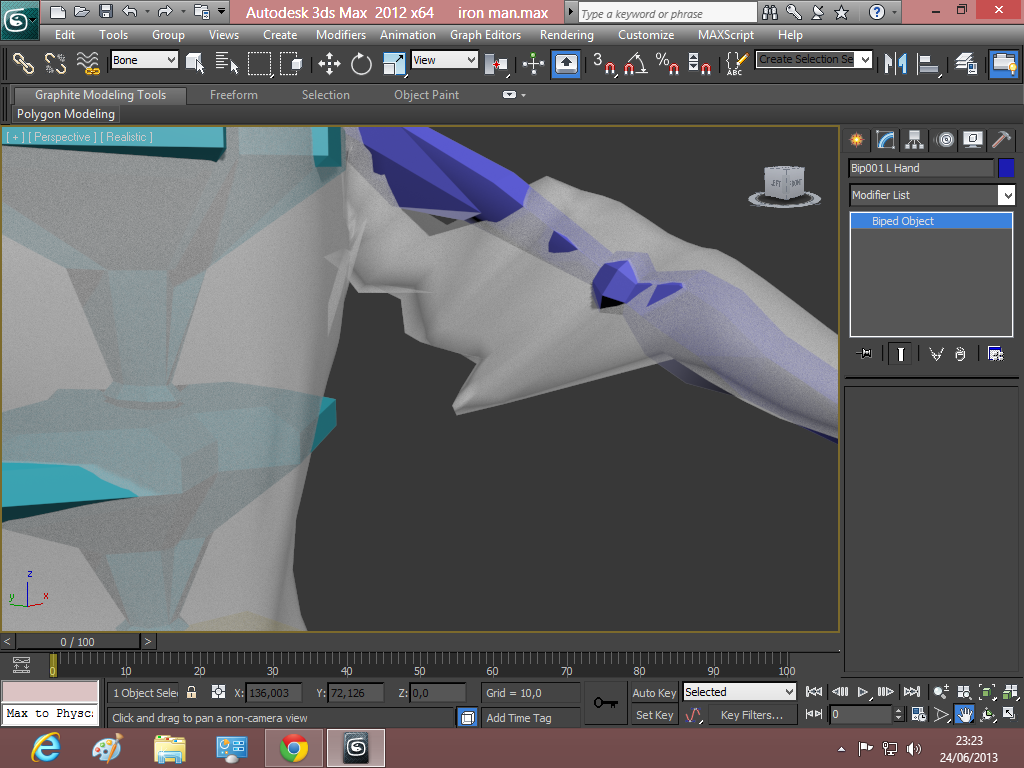Toggle Window/Crossing selection mode
This screenshot has height=768, width=1024.
291,63
